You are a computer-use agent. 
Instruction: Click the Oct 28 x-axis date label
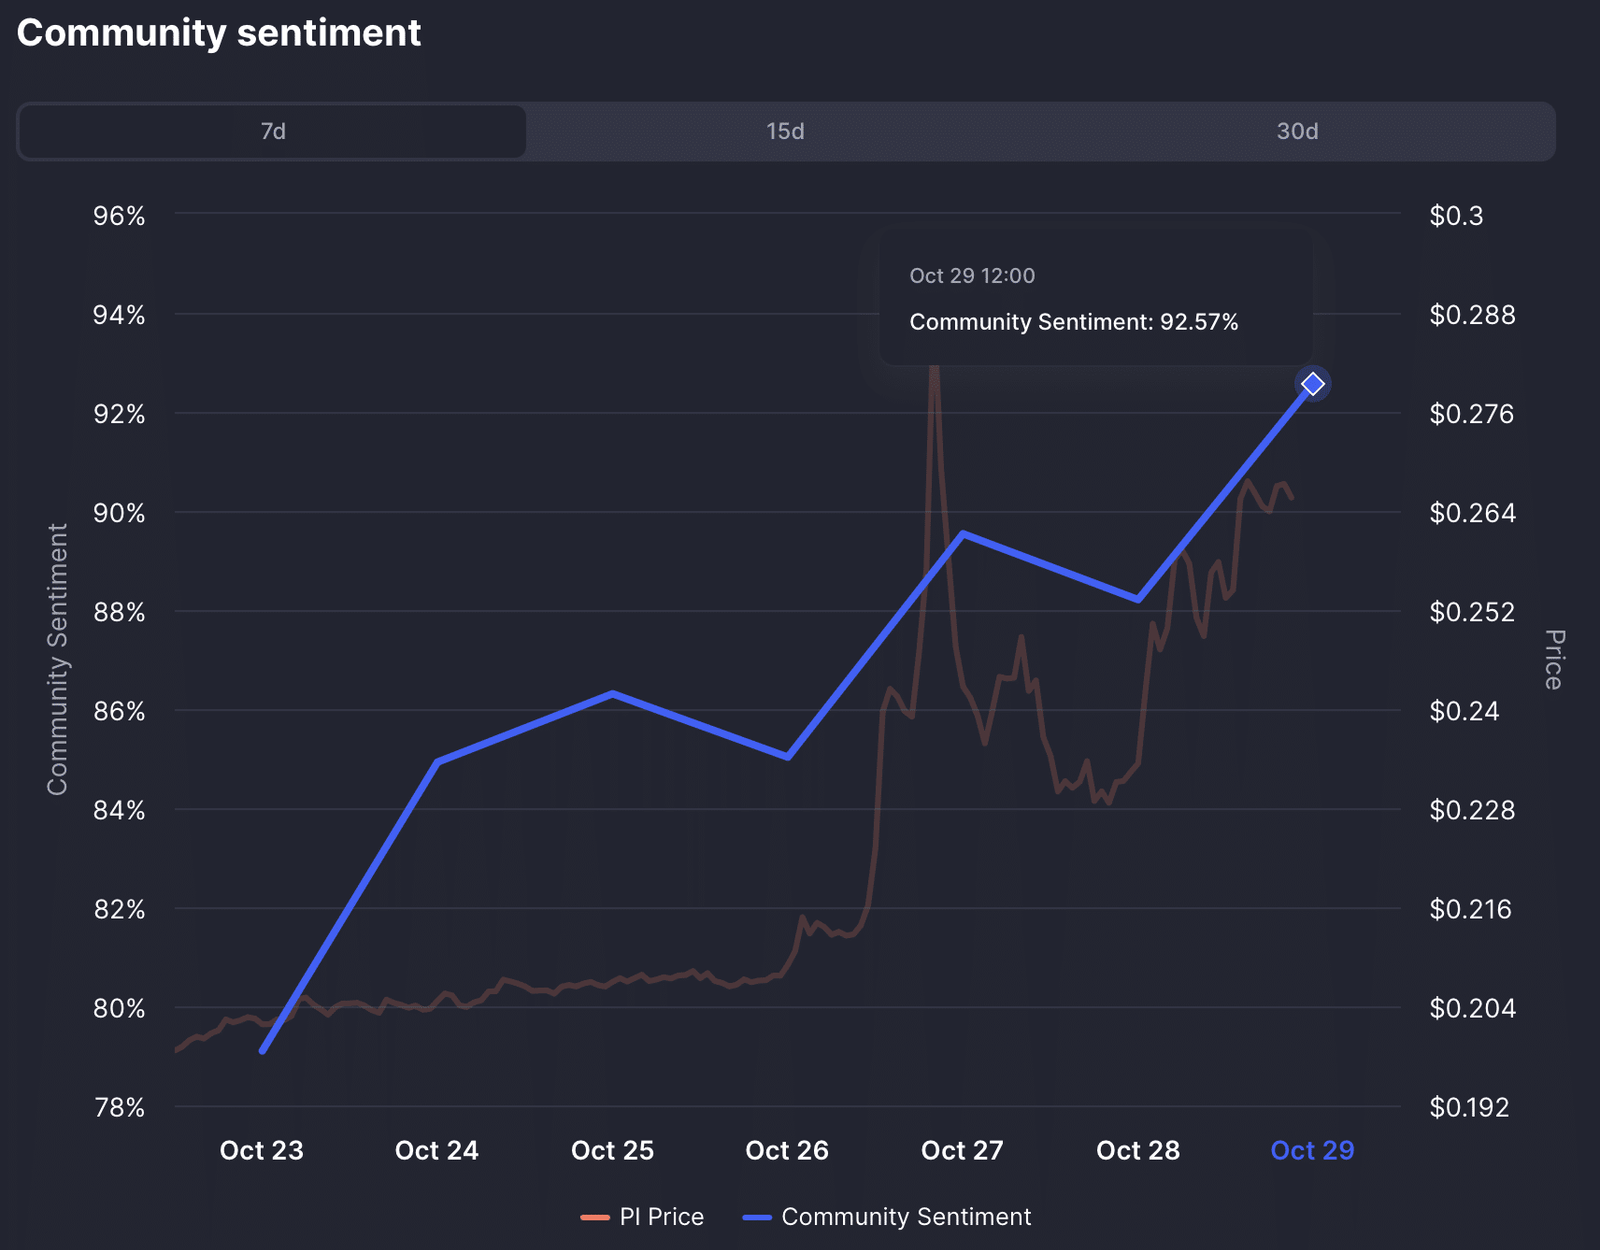tap(1138, 1151)
